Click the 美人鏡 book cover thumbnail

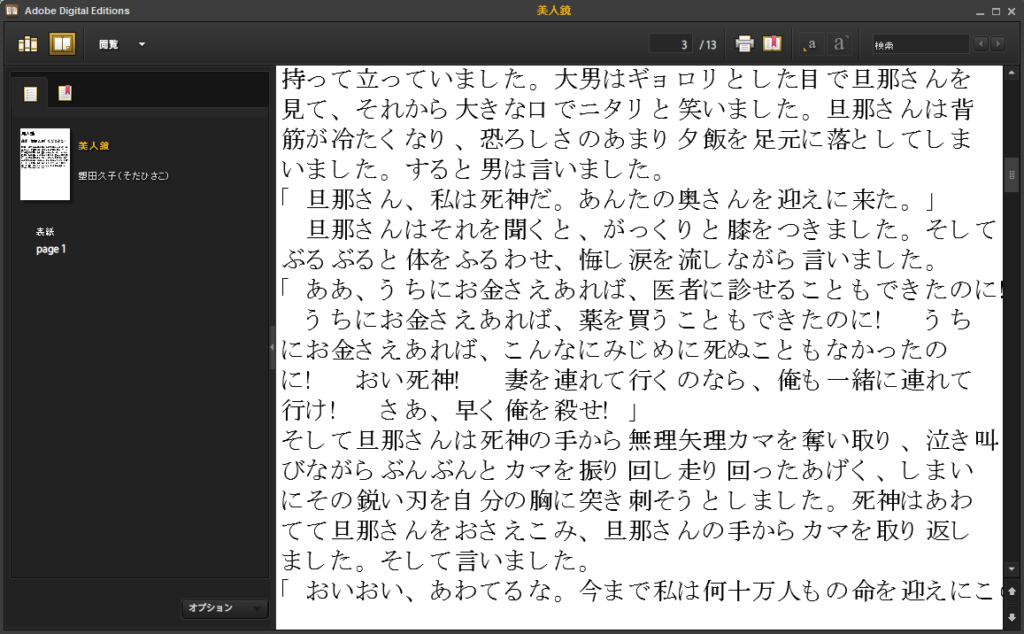45,164
